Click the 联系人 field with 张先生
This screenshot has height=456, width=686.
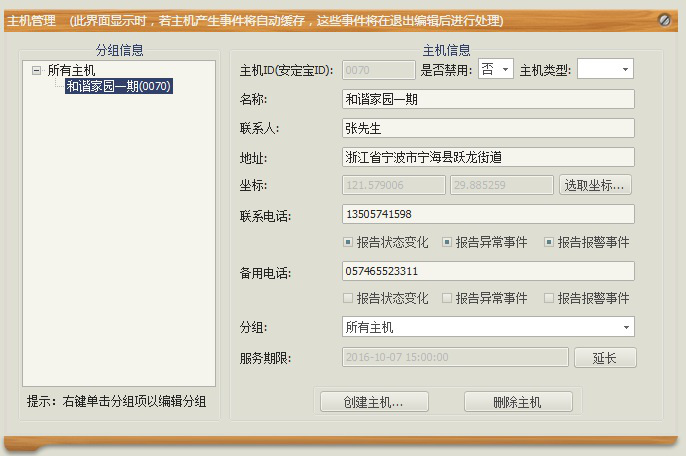pyautogui.click(x=488, y=128)
